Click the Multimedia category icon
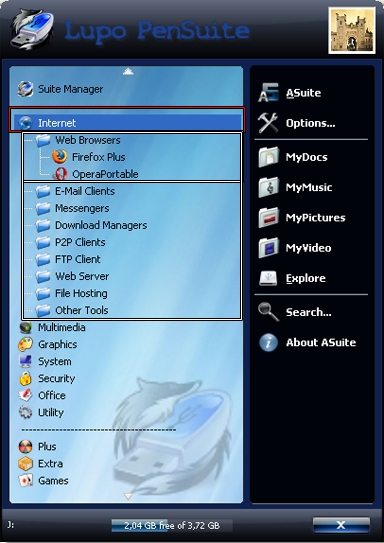The image size is (384, 543). point(25,327)
